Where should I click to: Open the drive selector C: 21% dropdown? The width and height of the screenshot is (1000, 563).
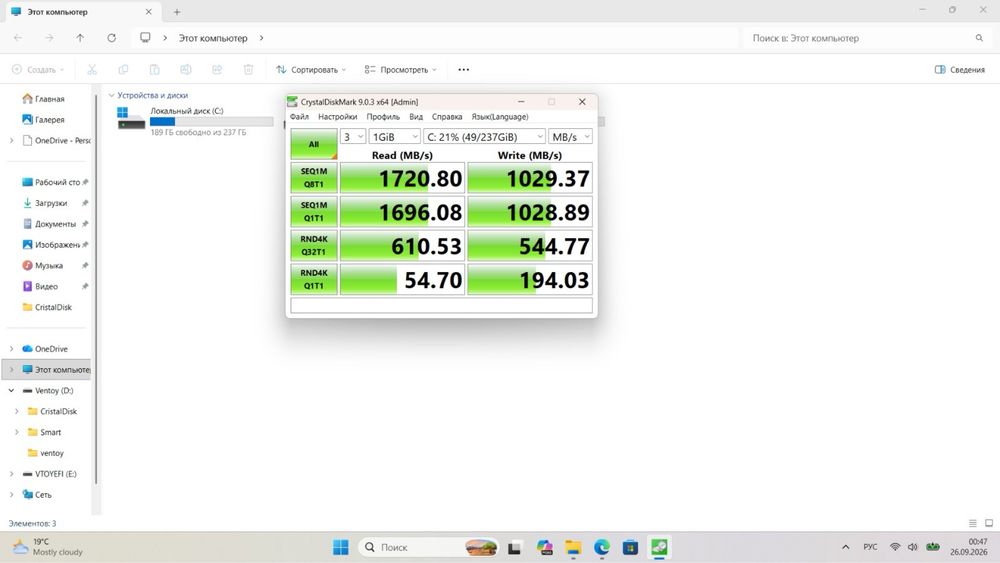pyautogui.click(x=485, y=136)
